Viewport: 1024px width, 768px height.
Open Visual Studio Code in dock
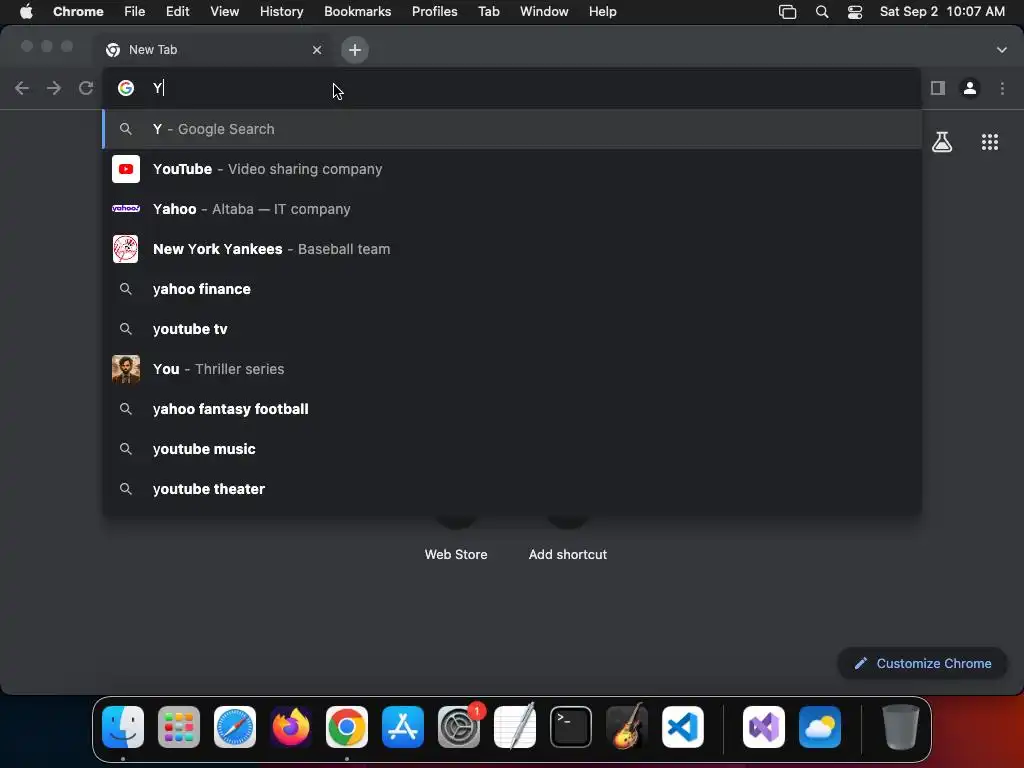pyautogui.click(x=683, y=727)
